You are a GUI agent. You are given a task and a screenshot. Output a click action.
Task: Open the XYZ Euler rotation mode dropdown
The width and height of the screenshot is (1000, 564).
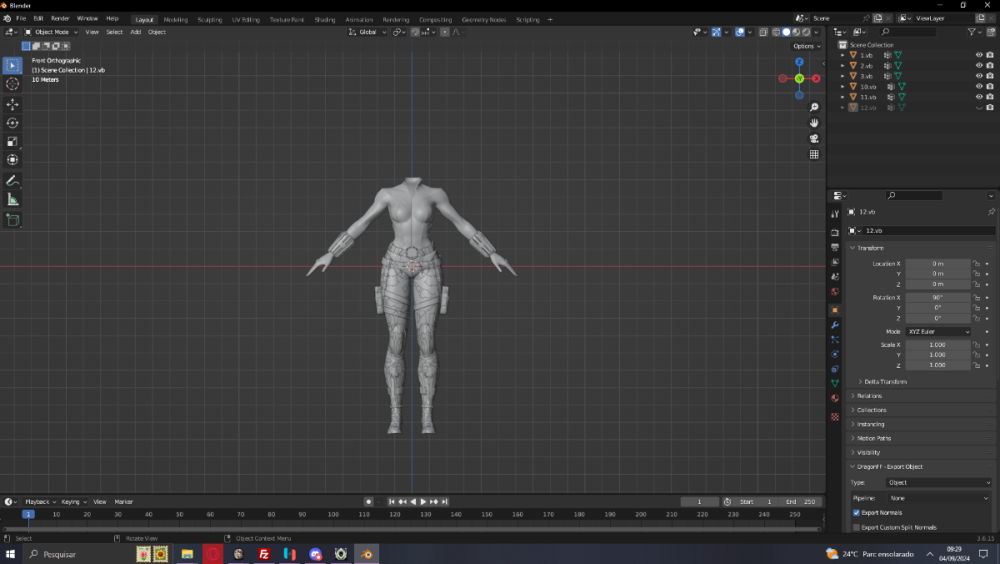coord(938,331)
